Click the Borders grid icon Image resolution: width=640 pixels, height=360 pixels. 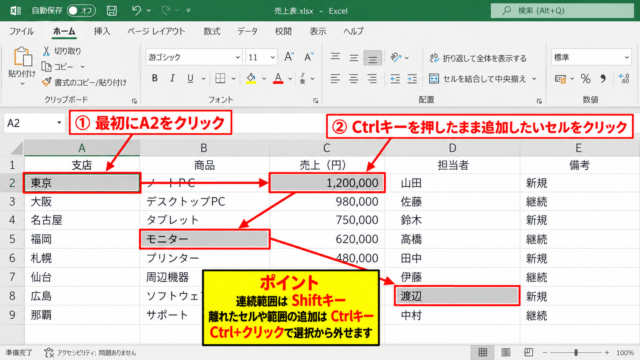click(220, 78)
